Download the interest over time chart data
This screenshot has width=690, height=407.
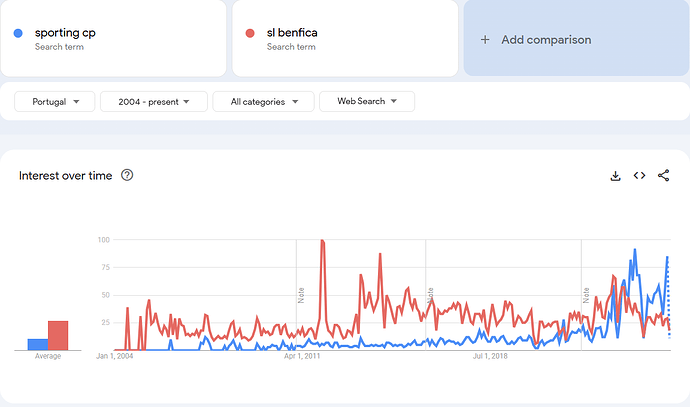615,176
